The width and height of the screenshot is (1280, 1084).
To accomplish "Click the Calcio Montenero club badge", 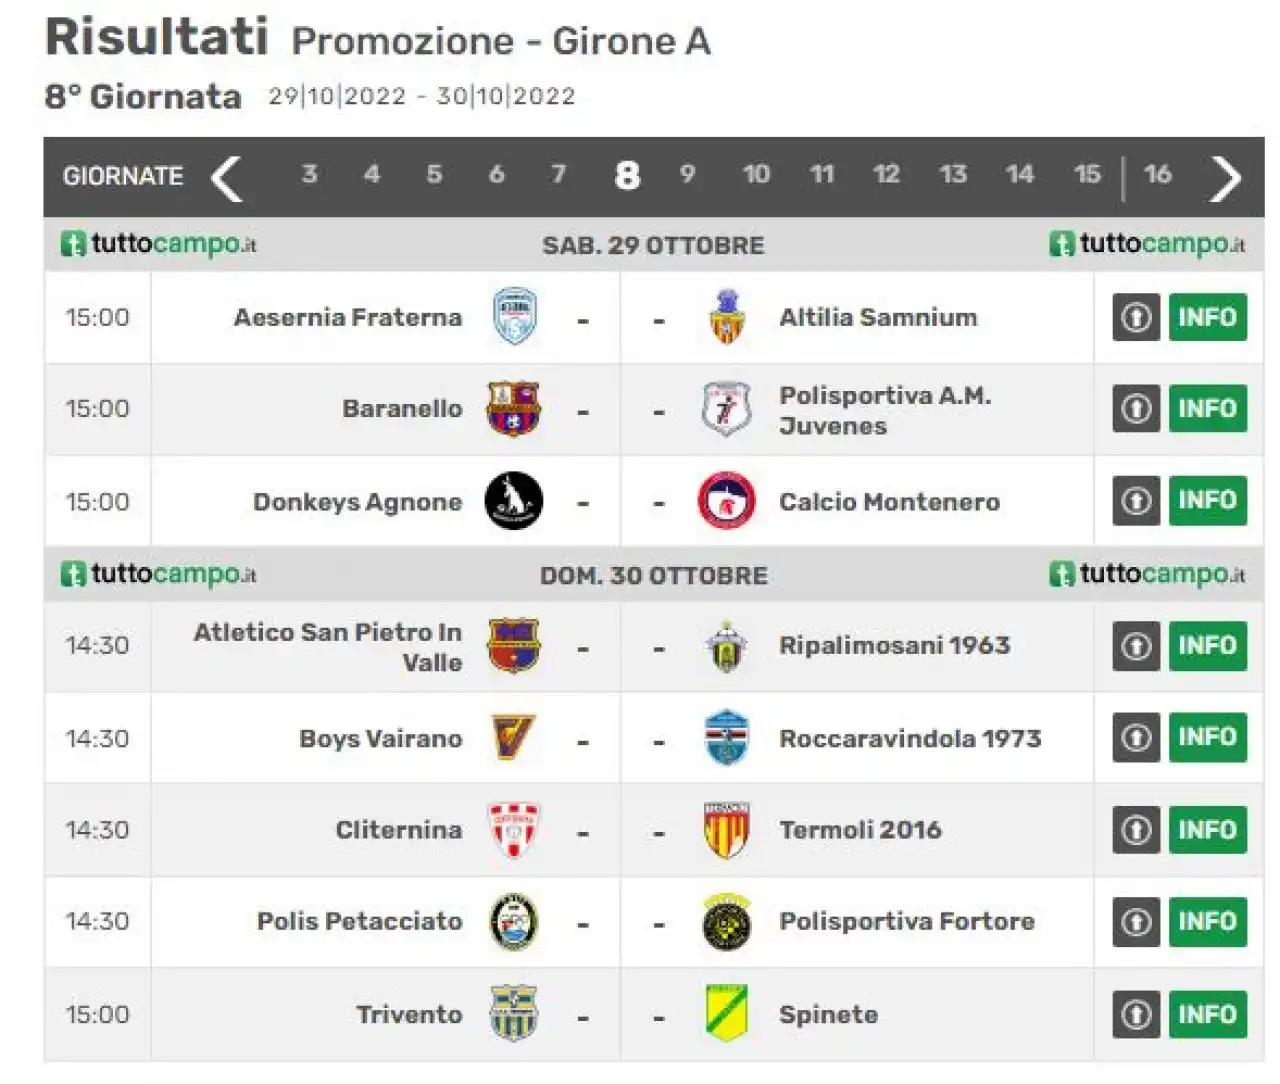I will (726, 501).
